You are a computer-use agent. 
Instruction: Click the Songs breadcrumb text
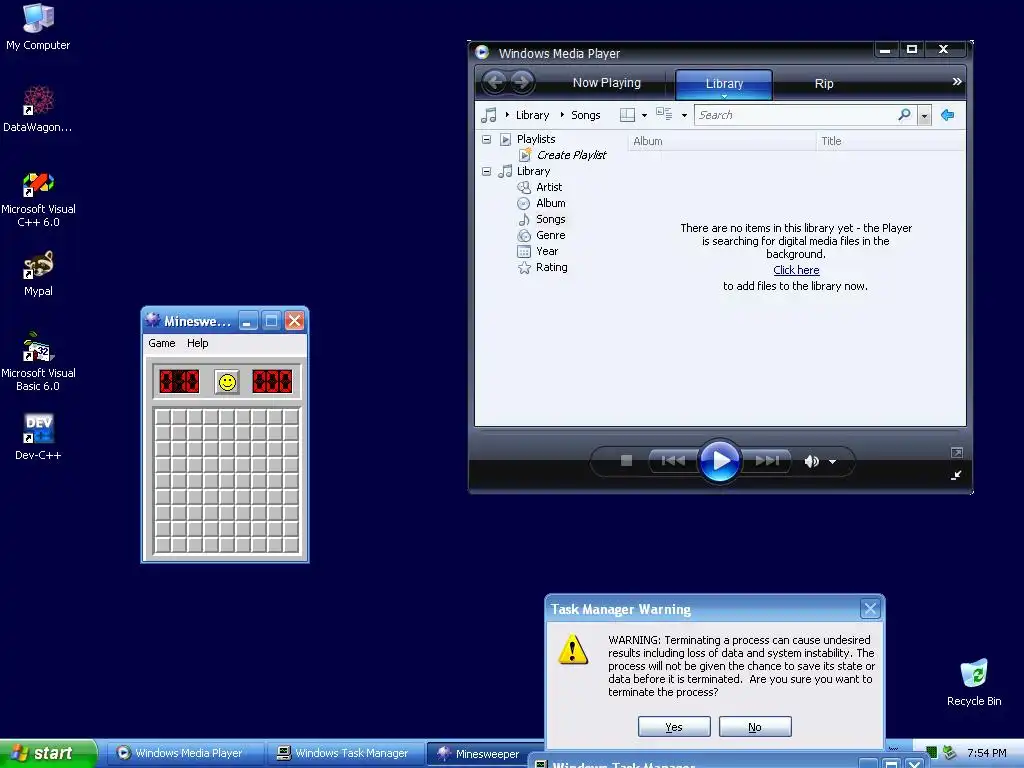[585, 115]
